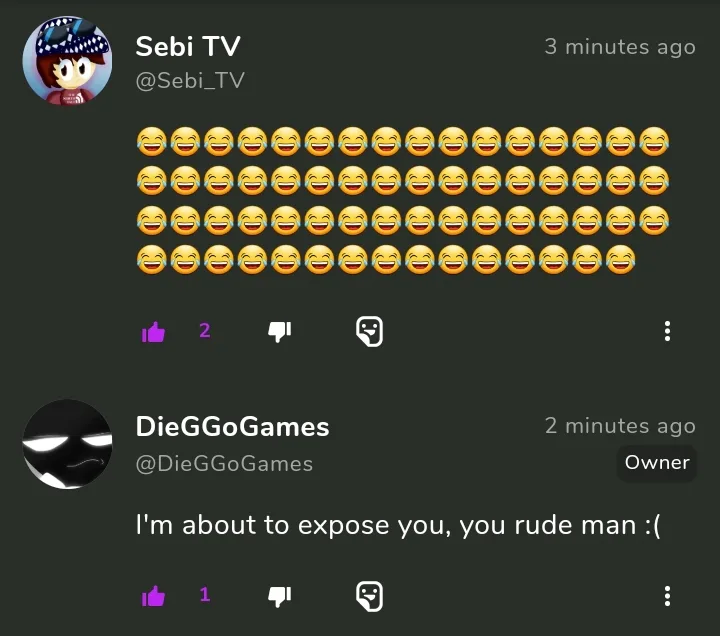Dislike Sebi TV's emoji comment
This screenshot has height=636, width=720.
(x=280, y=332)
